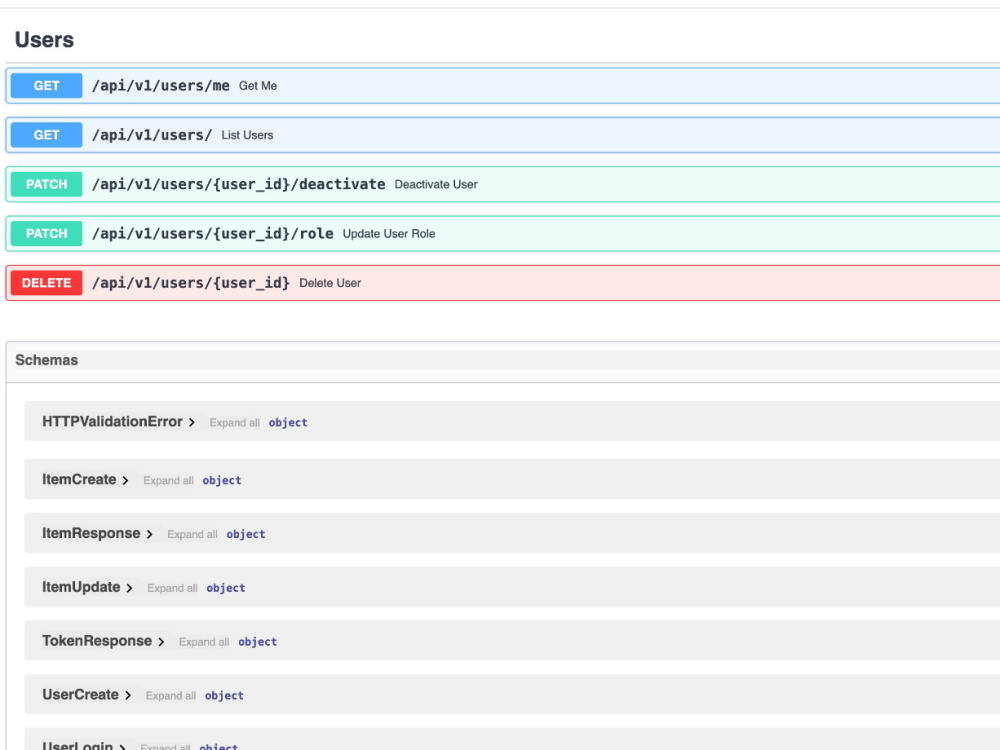
Task: Expand the UserCreate schema chevron
Action: pos(128,695)
